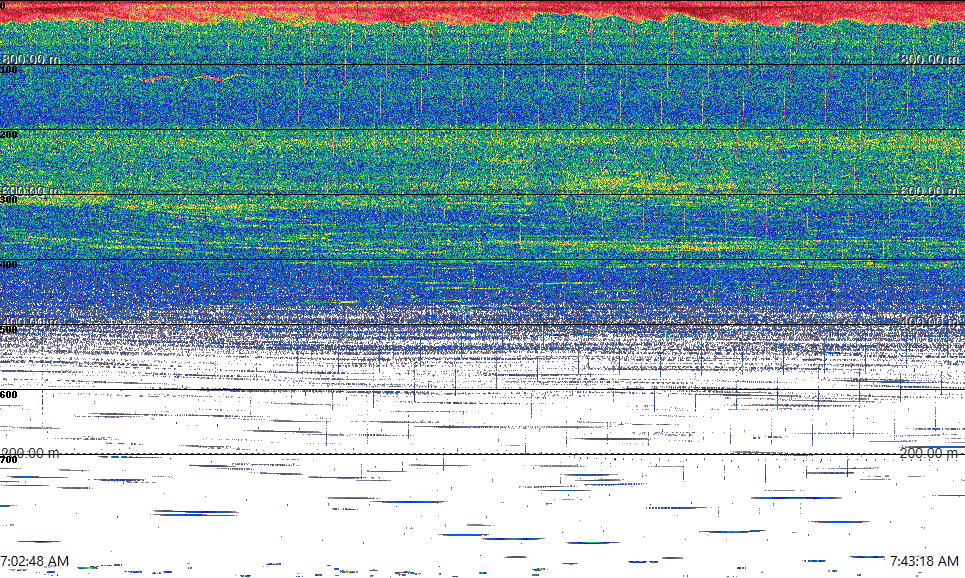Select the 500 depth scale label
Screen dimensions: 965x578
click(x=9, y=330)
